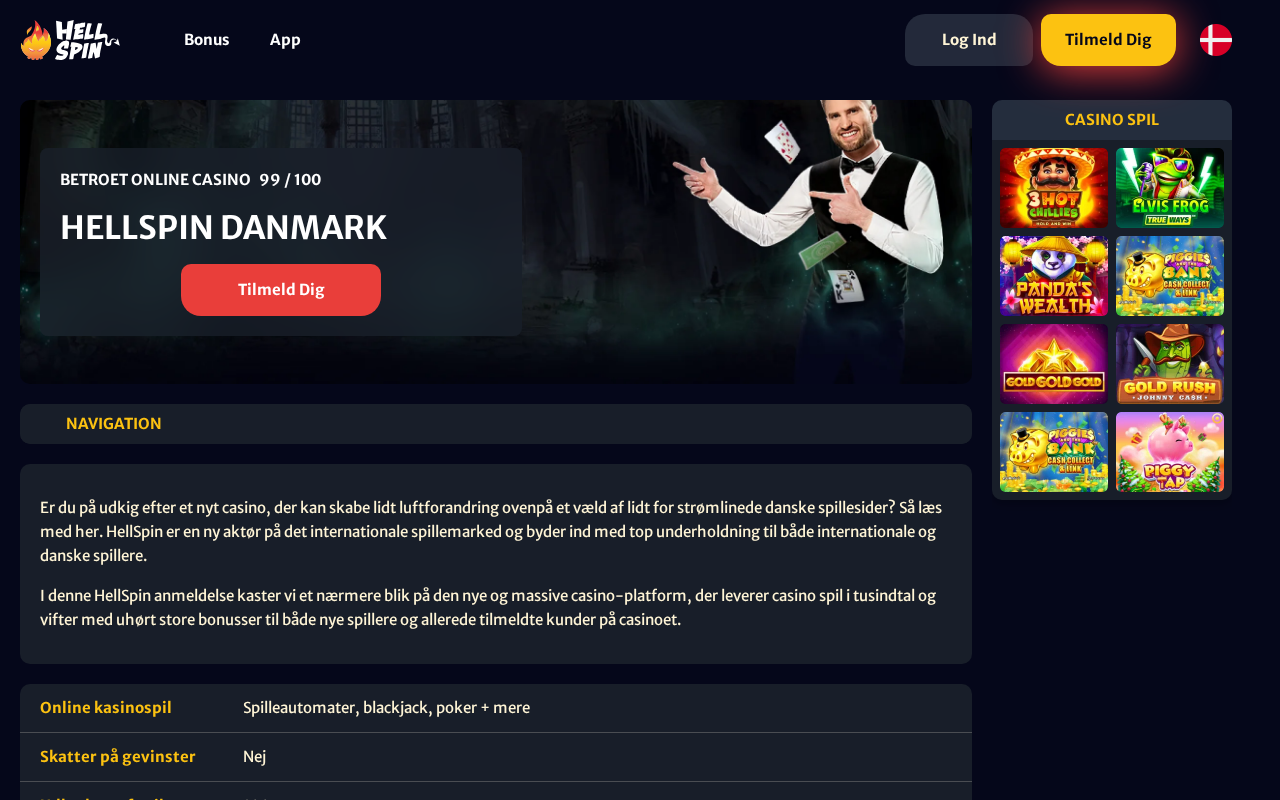
Task: Expand the Navigation section
Action: tap(496, 424)
